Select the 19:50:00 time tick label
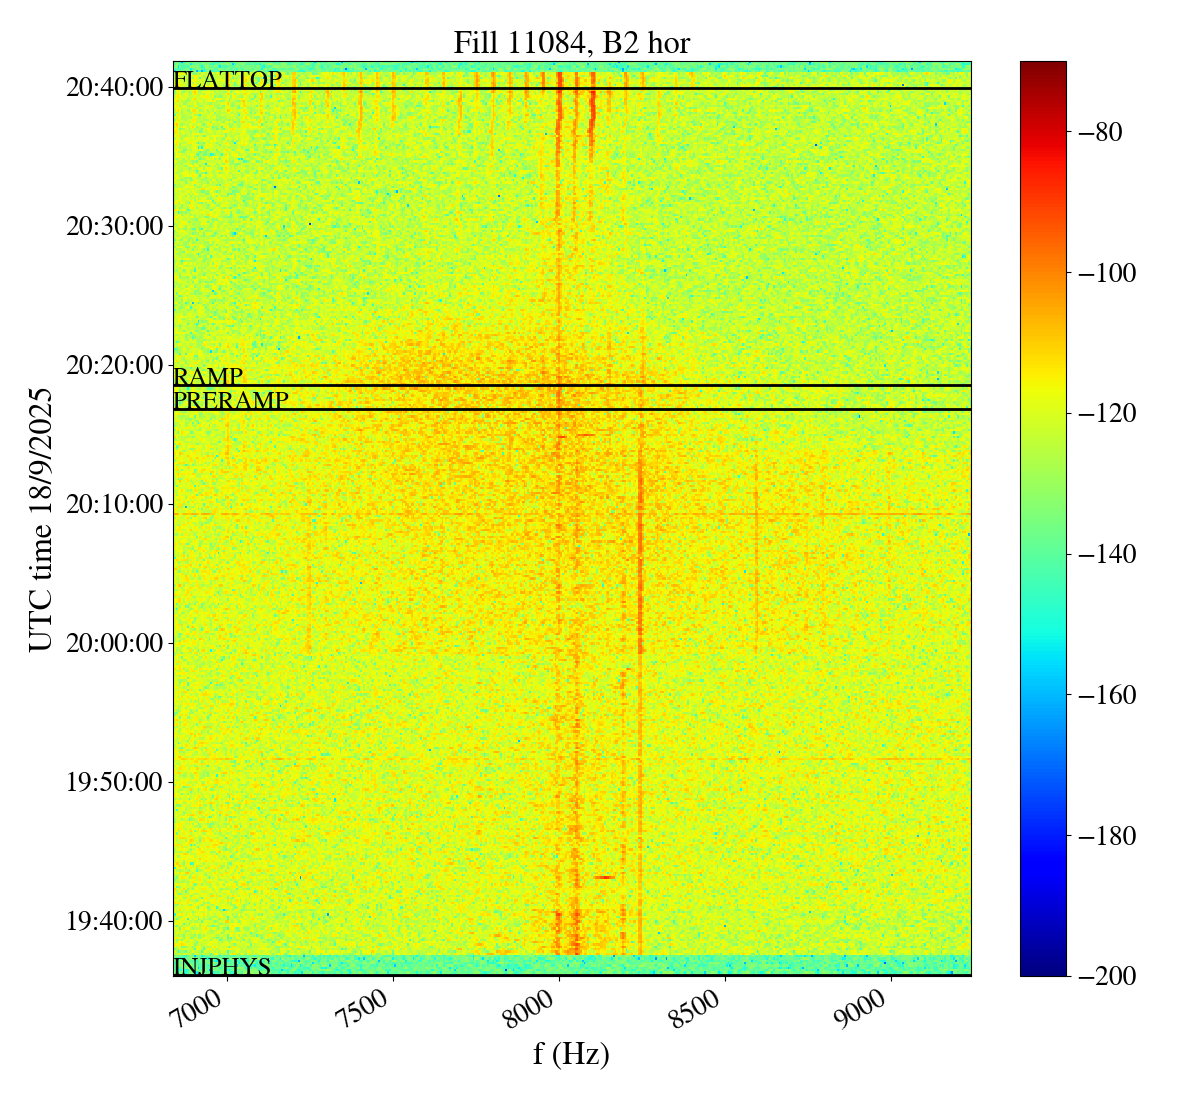This screenshot has width=1200, height=1100. click(x=114, y=782)
